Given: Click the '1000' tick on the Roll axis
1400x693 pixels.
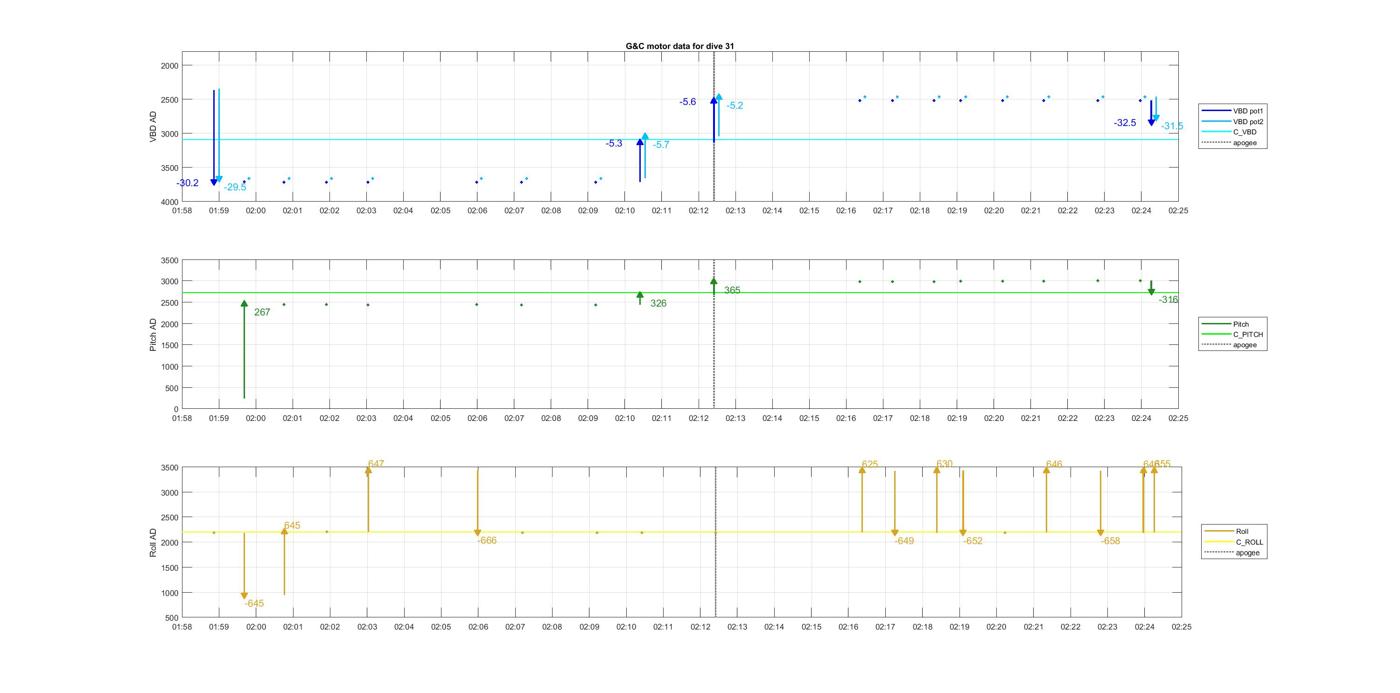Looking at the screenshot, I should pyautogui.click(x=169, y=593).
